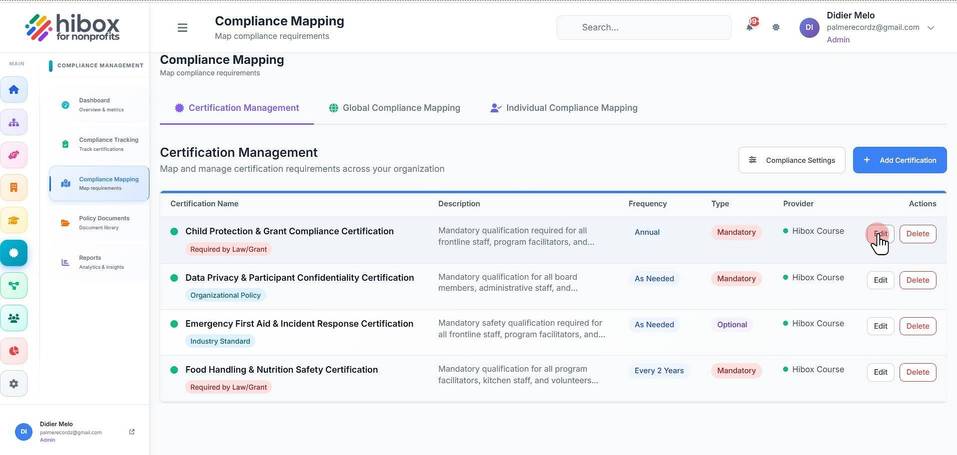Open Policy Documents menu item

(x=99, y=223)
